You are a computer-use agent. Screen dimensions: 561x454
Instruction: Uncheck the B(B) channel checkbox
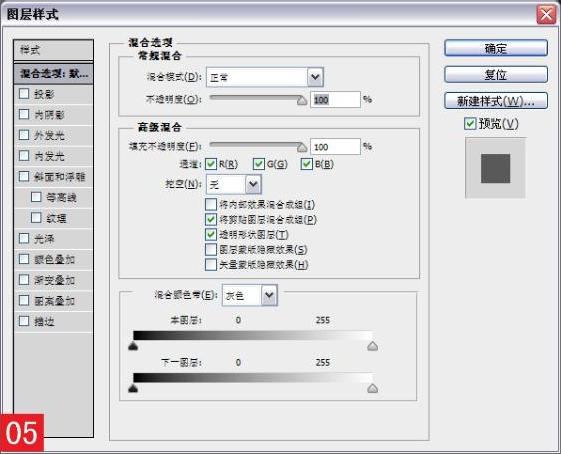point(307,164)
